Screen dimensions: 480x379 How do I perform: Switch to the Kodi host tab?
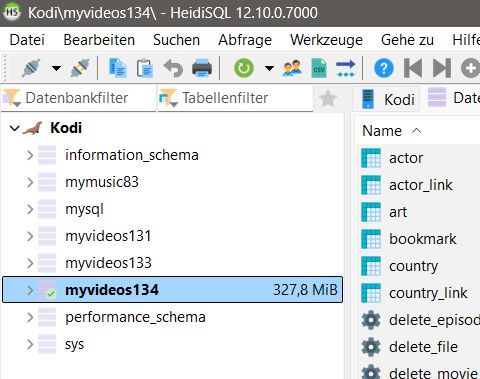coord(388,99)
